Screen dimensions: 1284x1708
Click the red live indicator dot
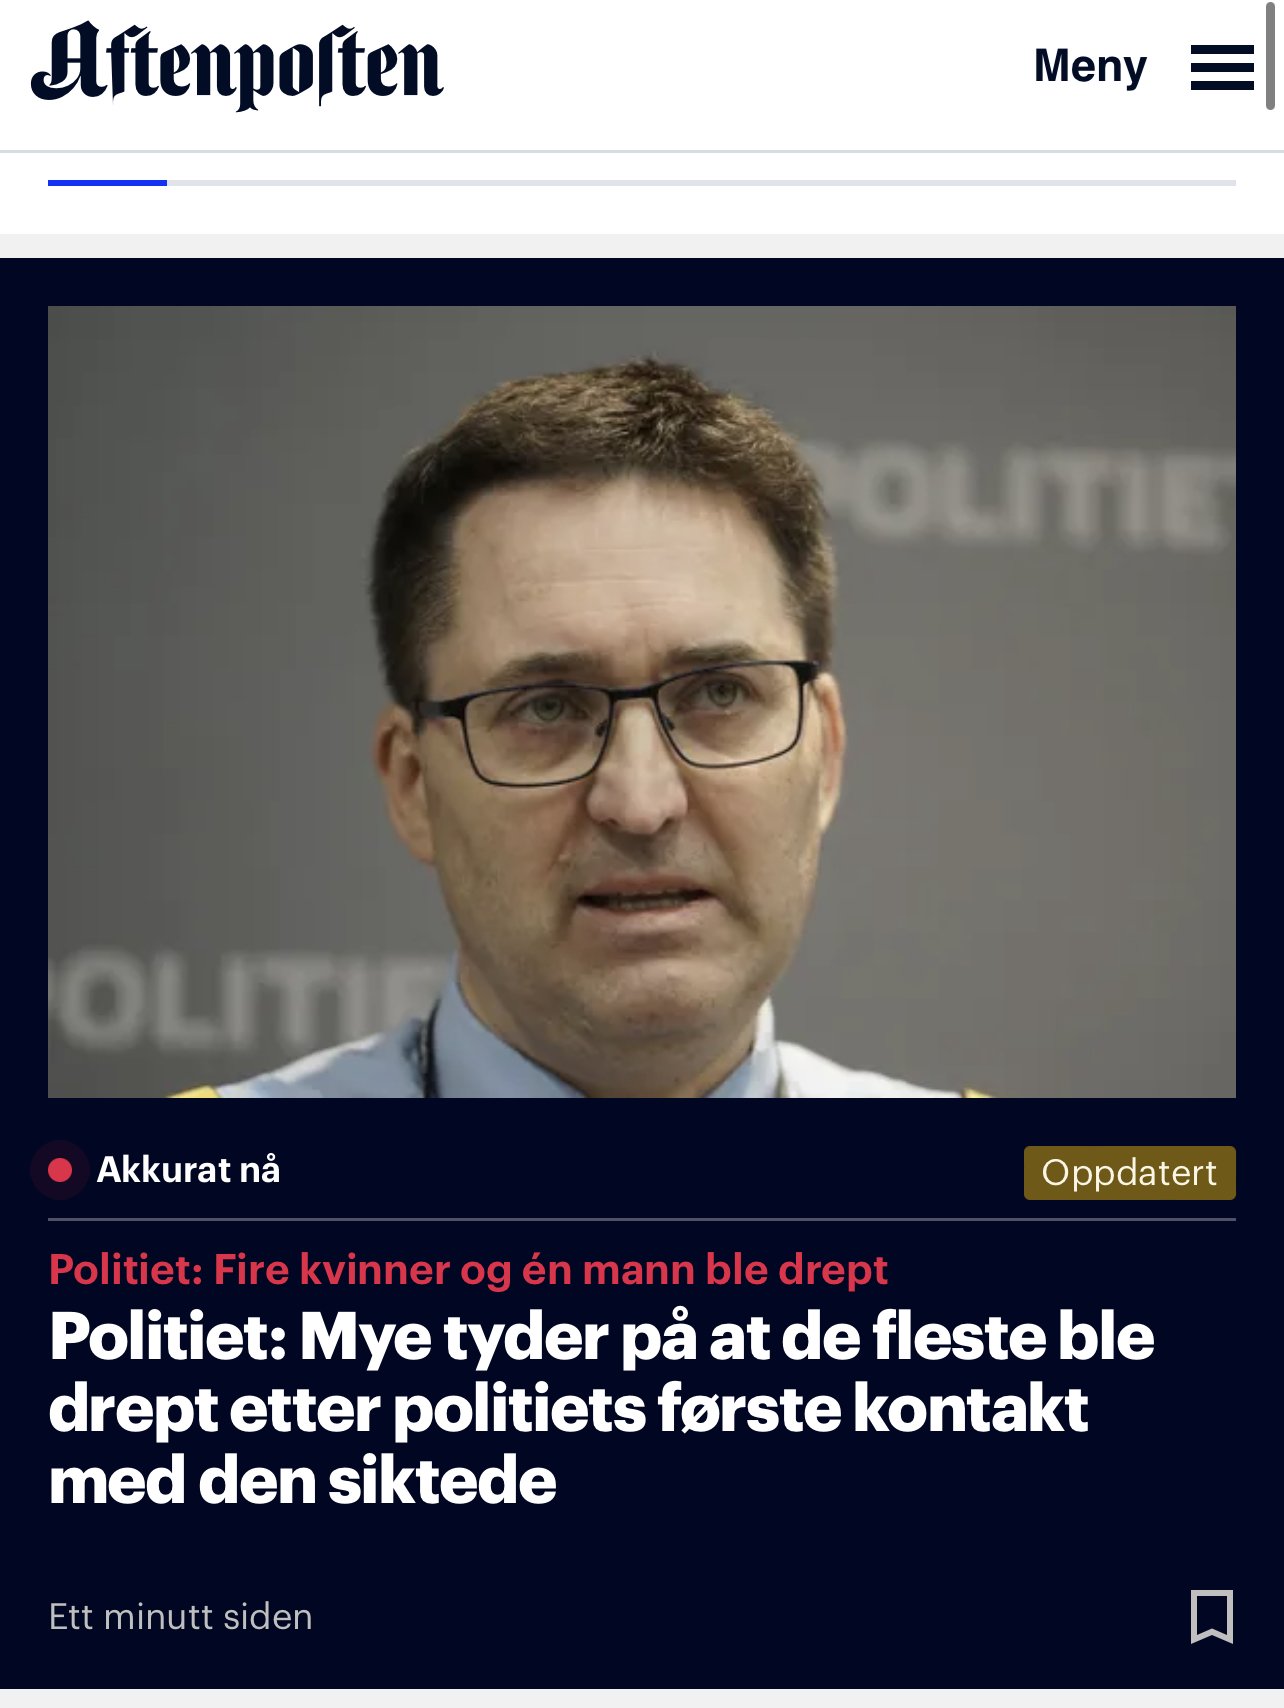[60, 1170]
